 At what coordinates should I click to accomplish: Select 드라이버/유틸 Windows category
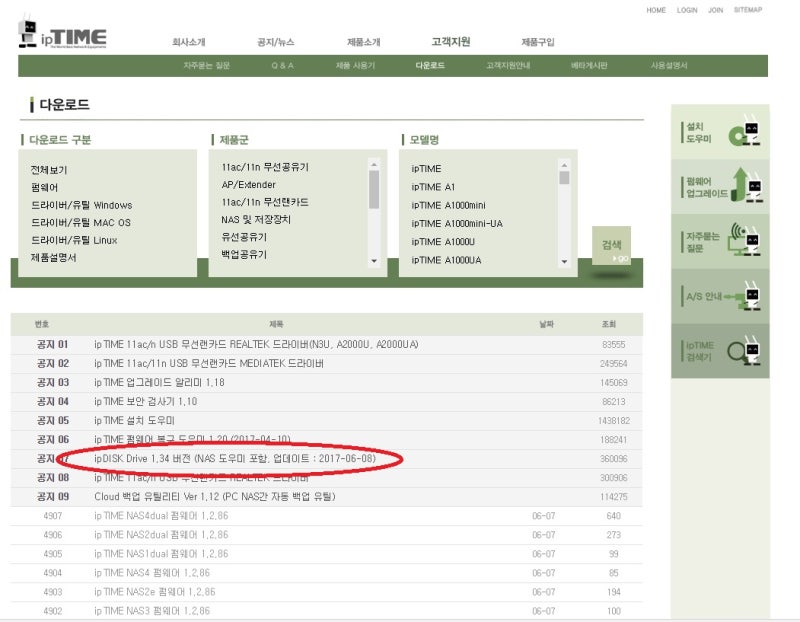82,205
